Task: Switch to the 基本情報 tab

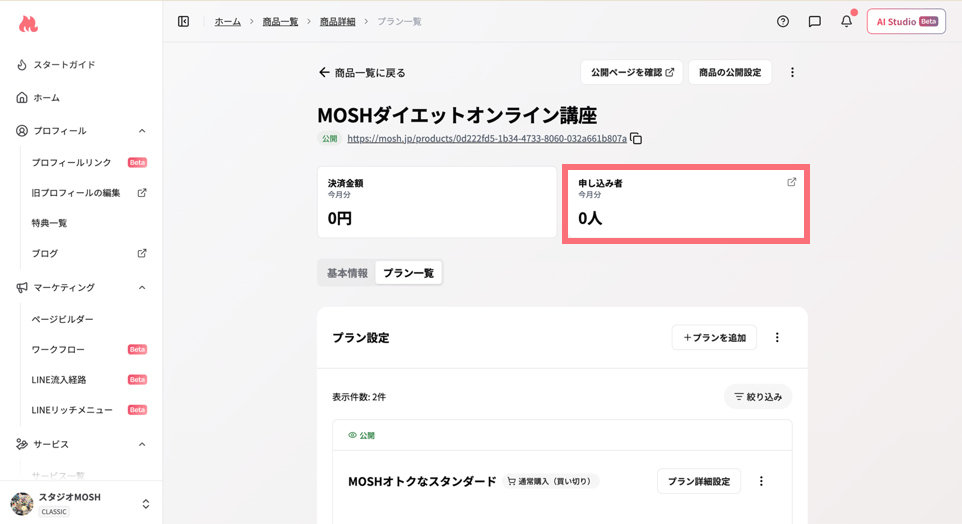Action: [x=347, y=273]
